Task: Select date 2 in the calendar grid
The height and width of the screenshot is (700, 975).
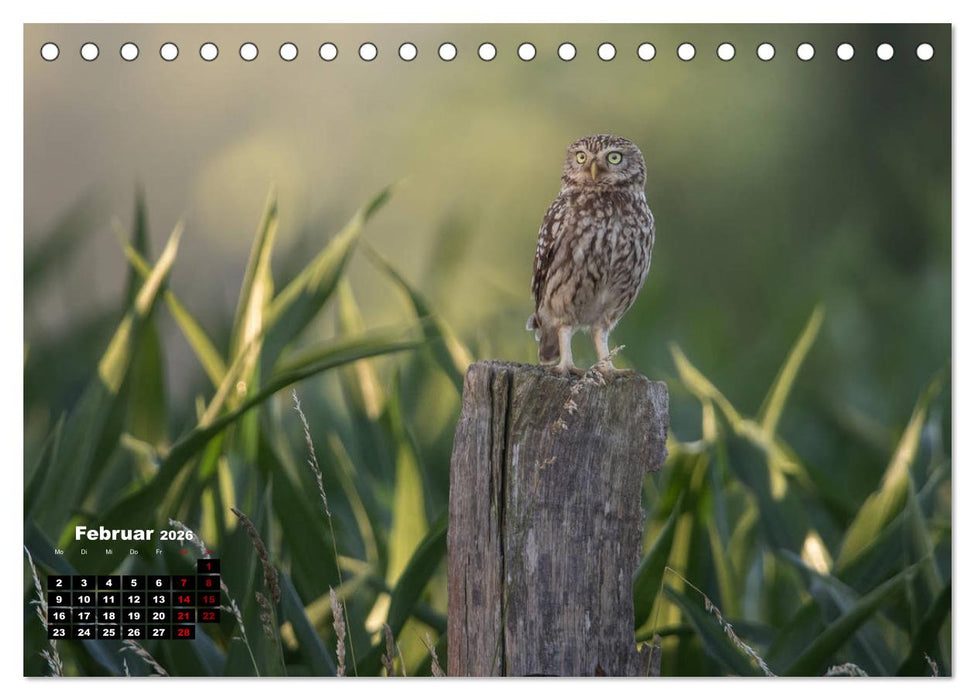Action: (59, 583)
